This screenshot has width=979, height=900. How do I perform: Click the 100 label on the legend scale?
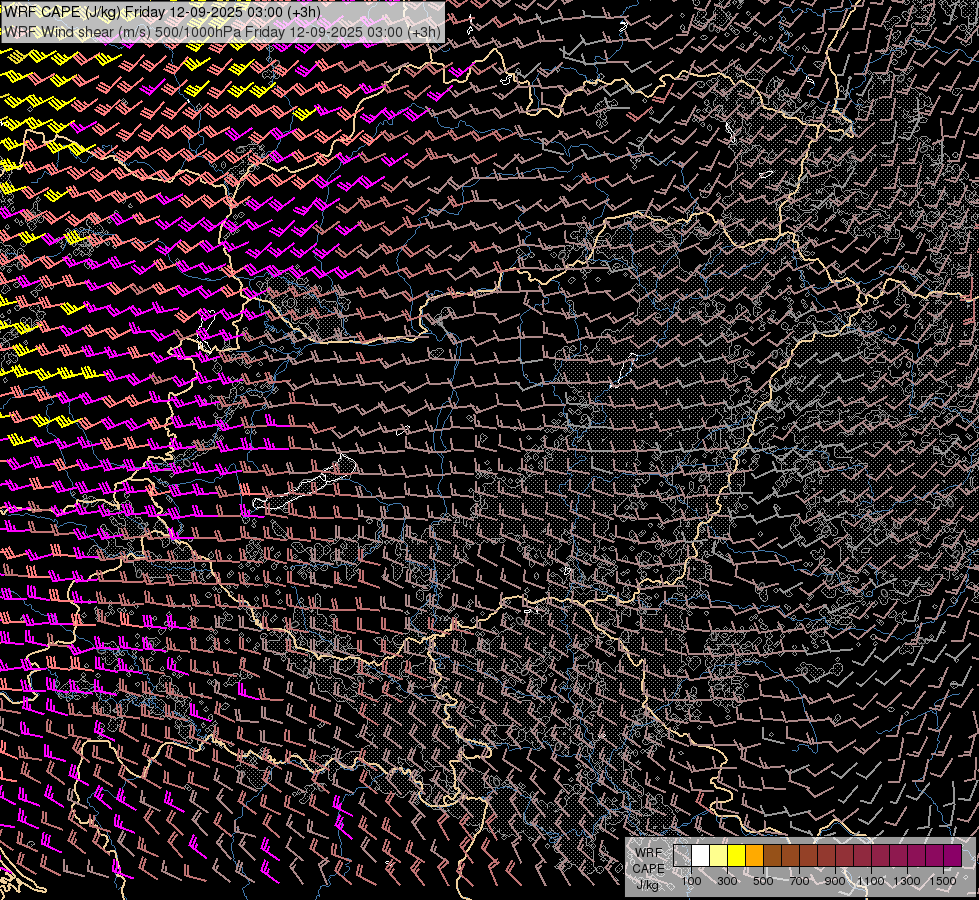tap(691, 881)
